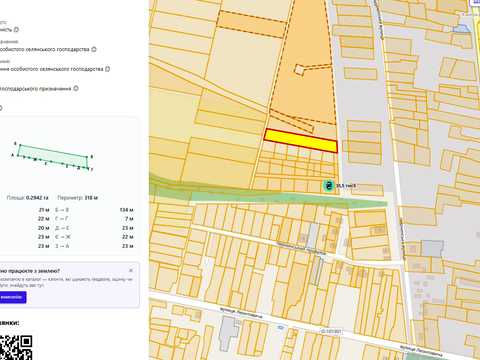
Task: Copy the lower 'особистого селянського господарства' value
Action: coord(107,69)
